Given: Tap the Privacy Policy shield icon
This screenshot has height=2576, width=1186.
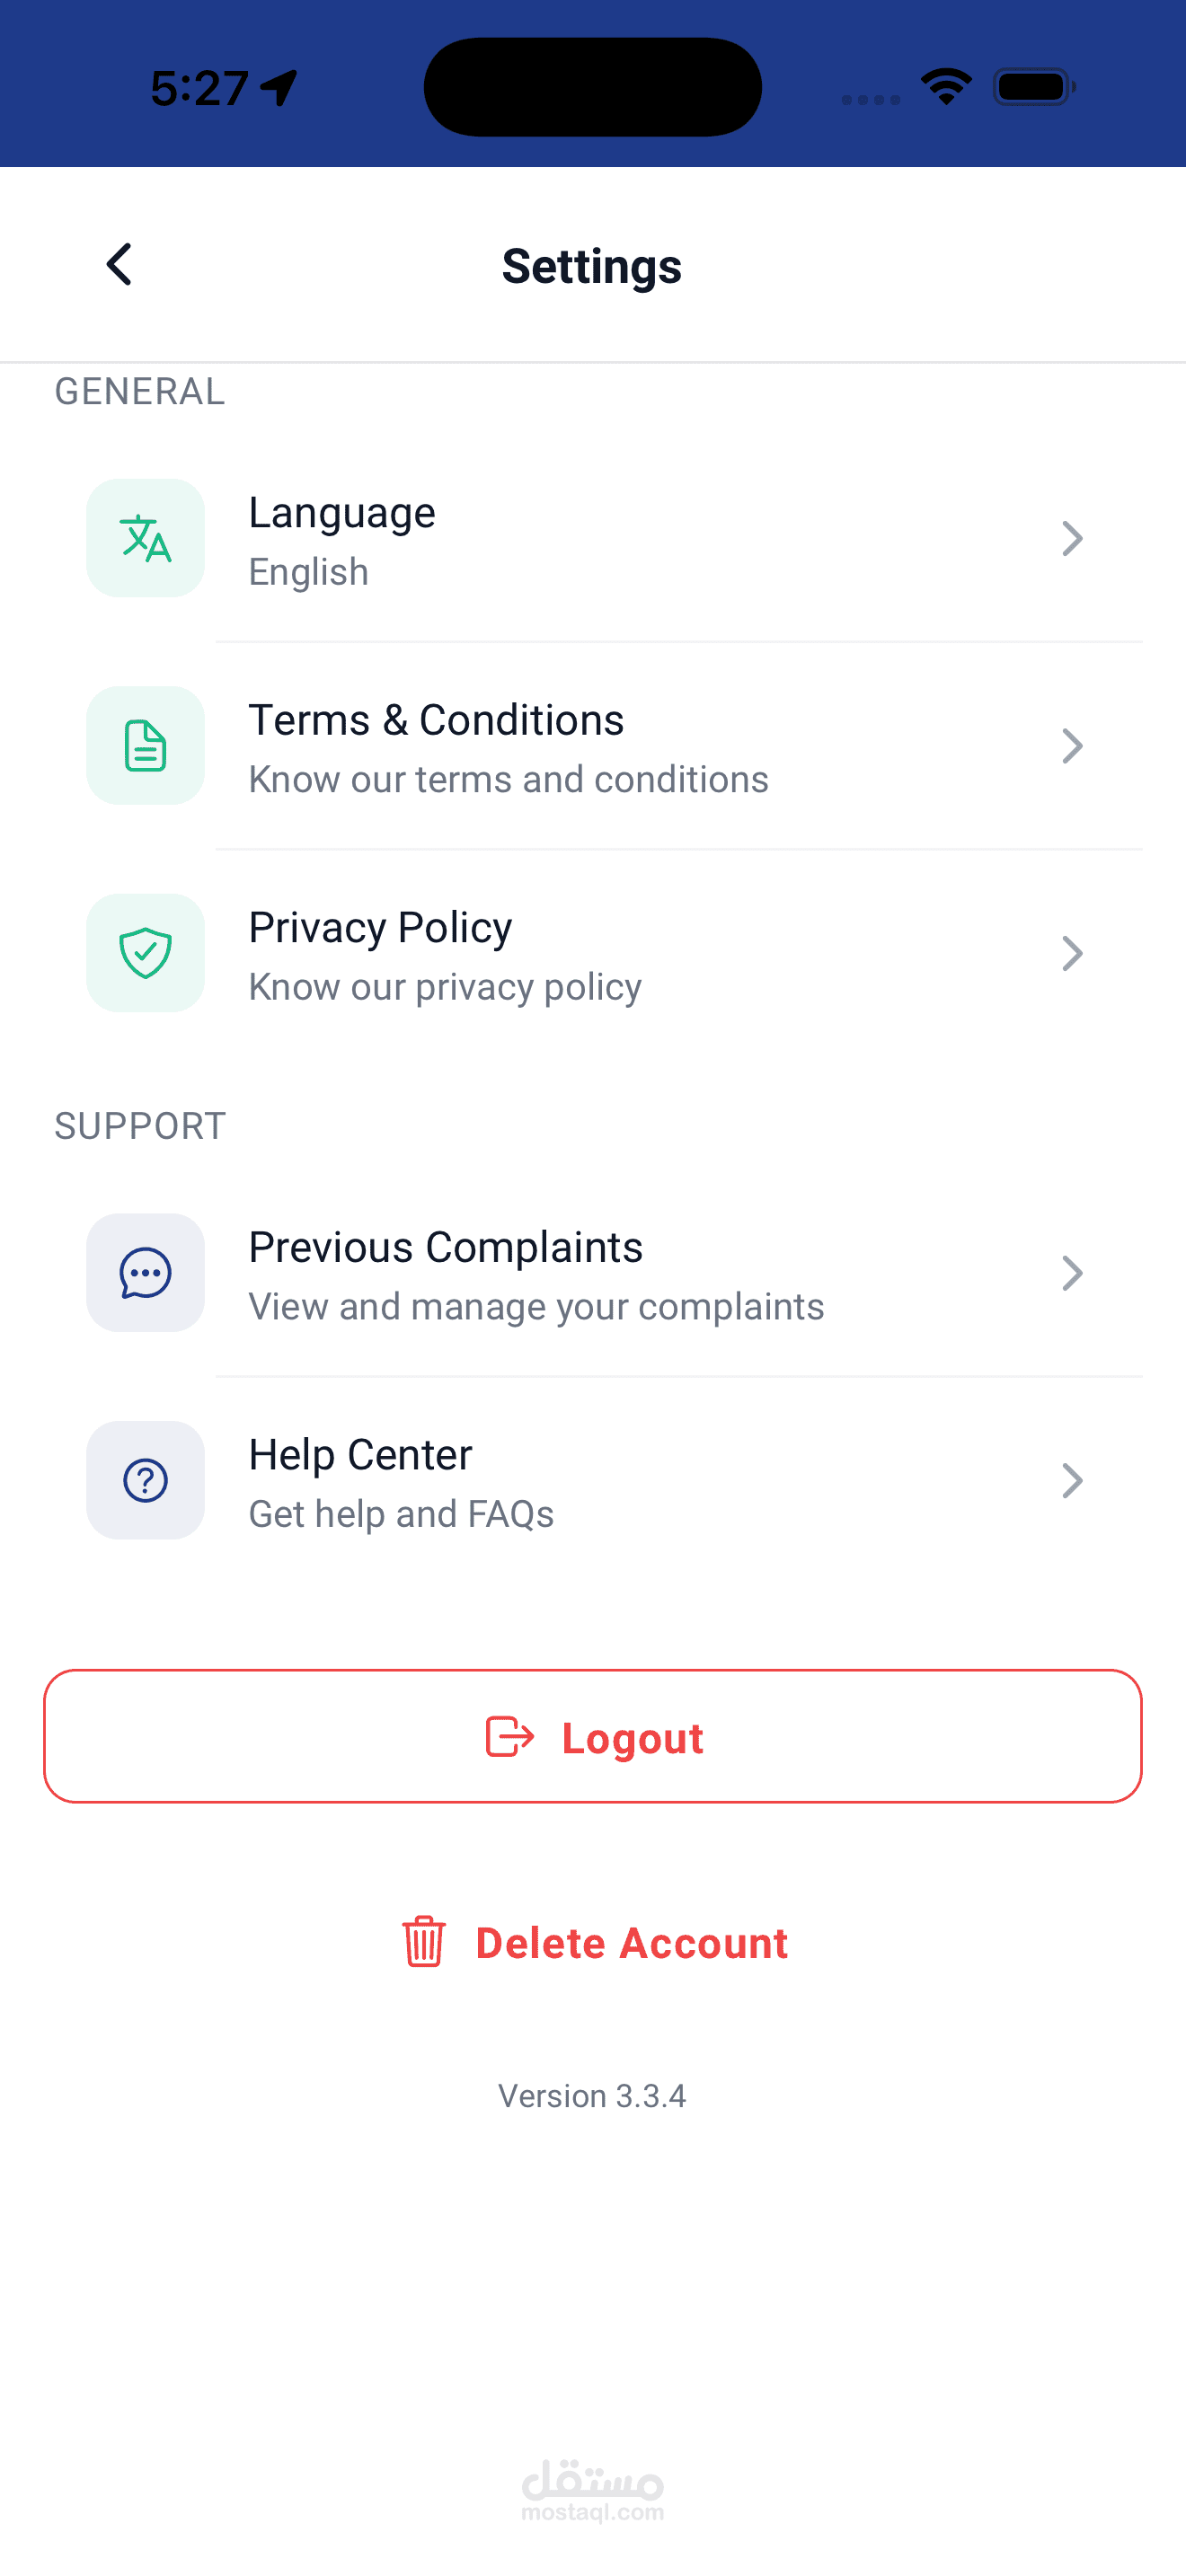Looking at the screenshot, I should coord(145,953).
